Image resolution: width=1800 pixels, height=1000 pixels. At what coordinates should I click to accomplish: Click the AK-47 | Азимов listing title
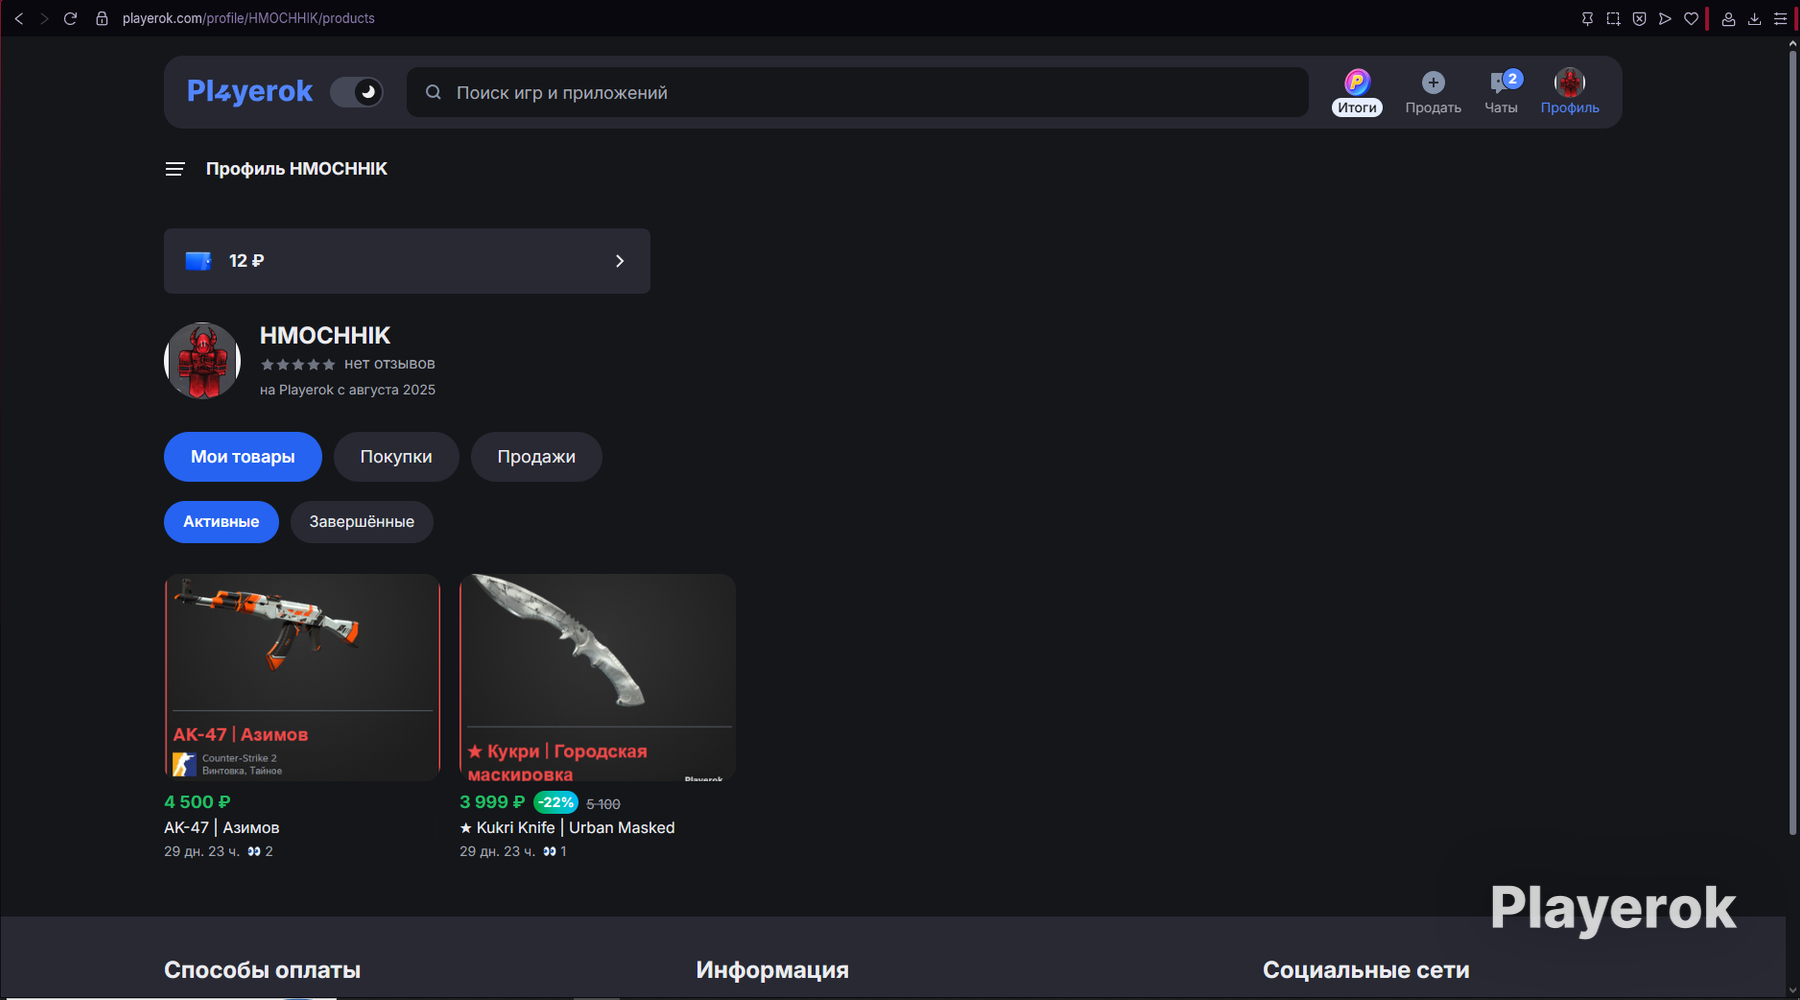click(x=222, y=828)
